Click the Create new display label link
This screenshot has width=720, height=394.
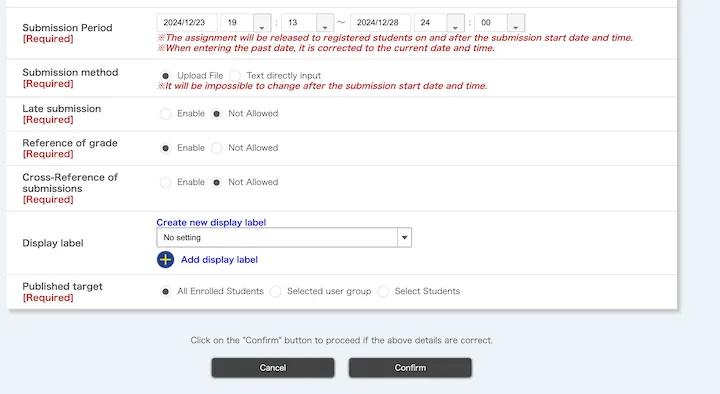pyautogui.click(x=211, y=222)
